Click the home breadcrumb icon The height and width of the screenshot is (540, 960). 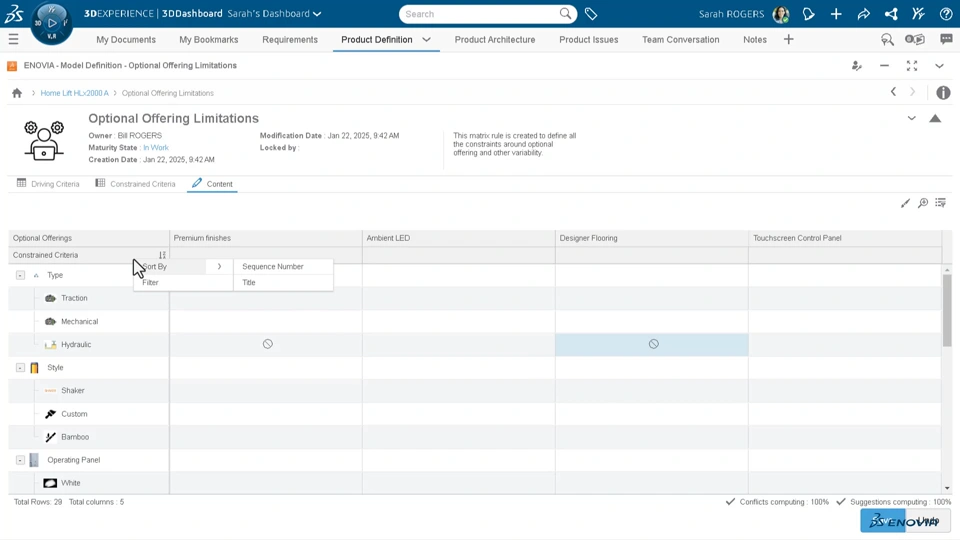point(17,93)
